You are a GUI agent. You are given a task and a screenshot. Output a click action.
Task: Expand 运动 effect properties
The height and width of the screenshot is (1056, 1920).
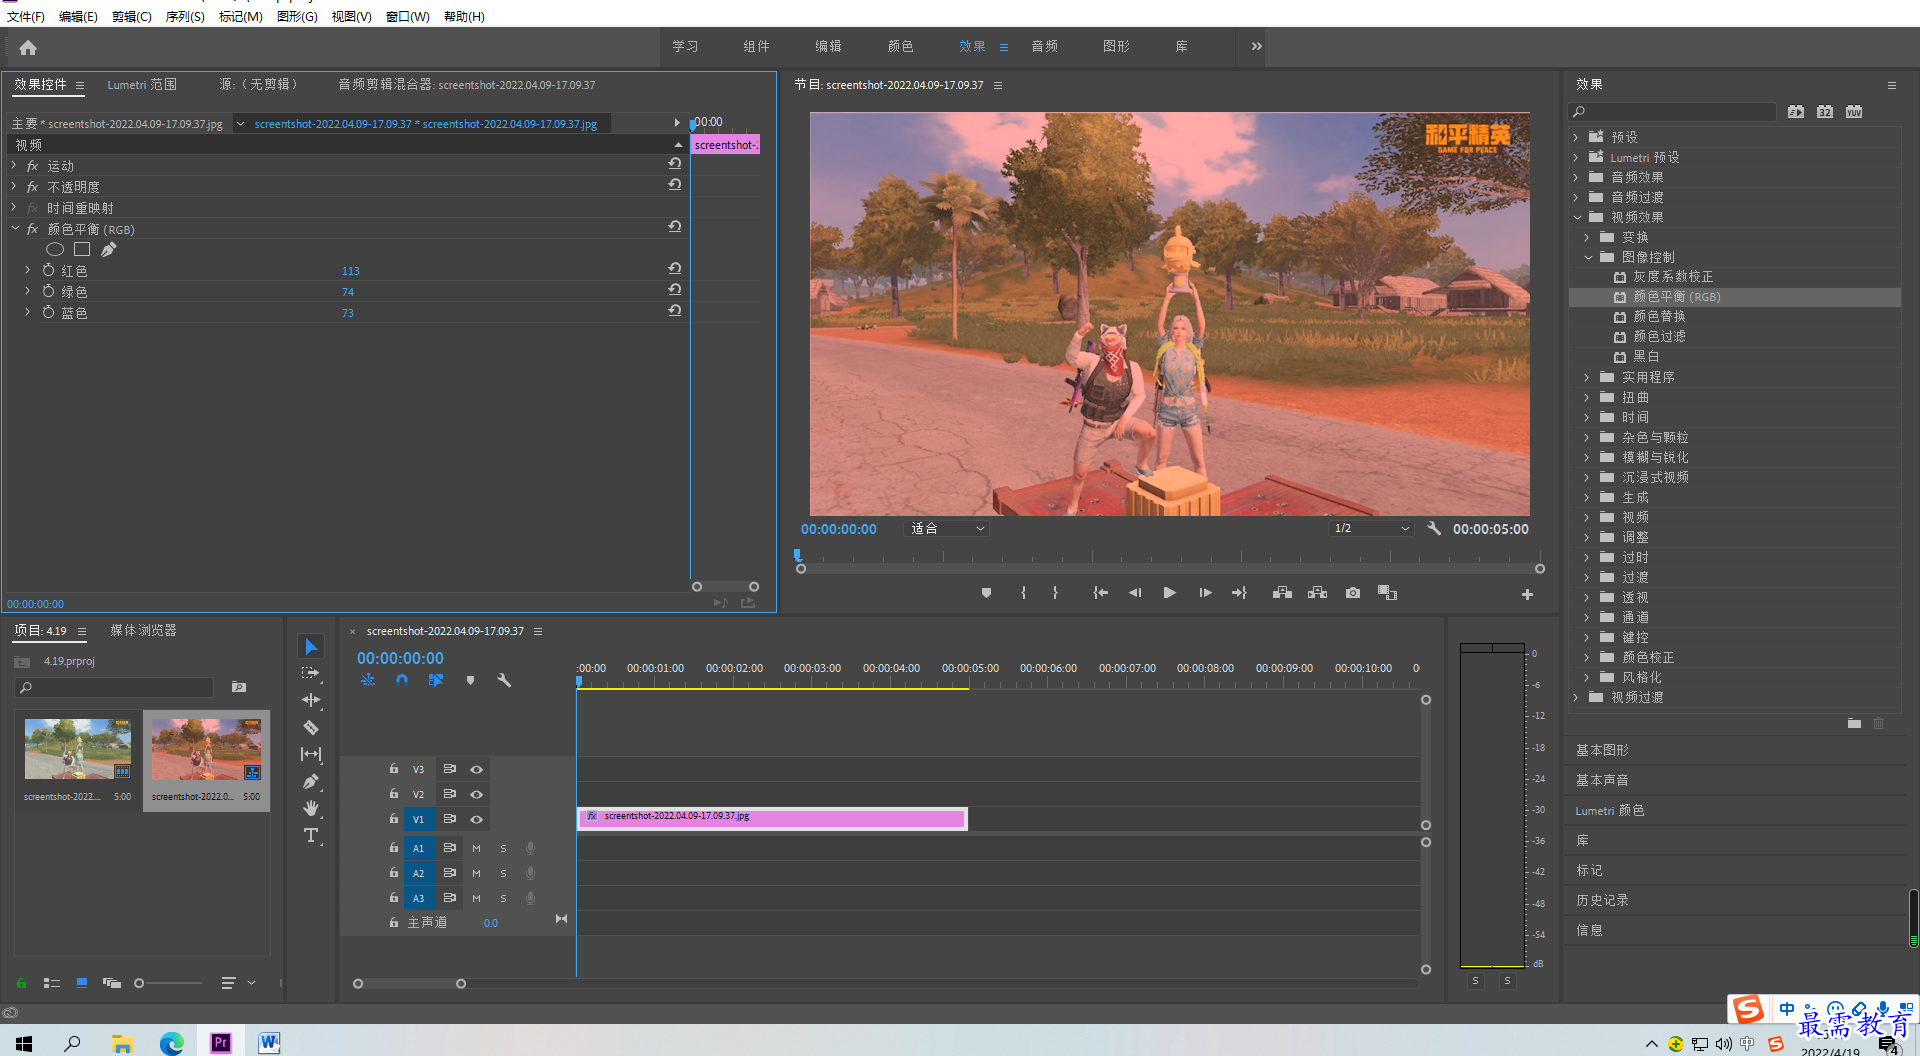click(14, 165)
